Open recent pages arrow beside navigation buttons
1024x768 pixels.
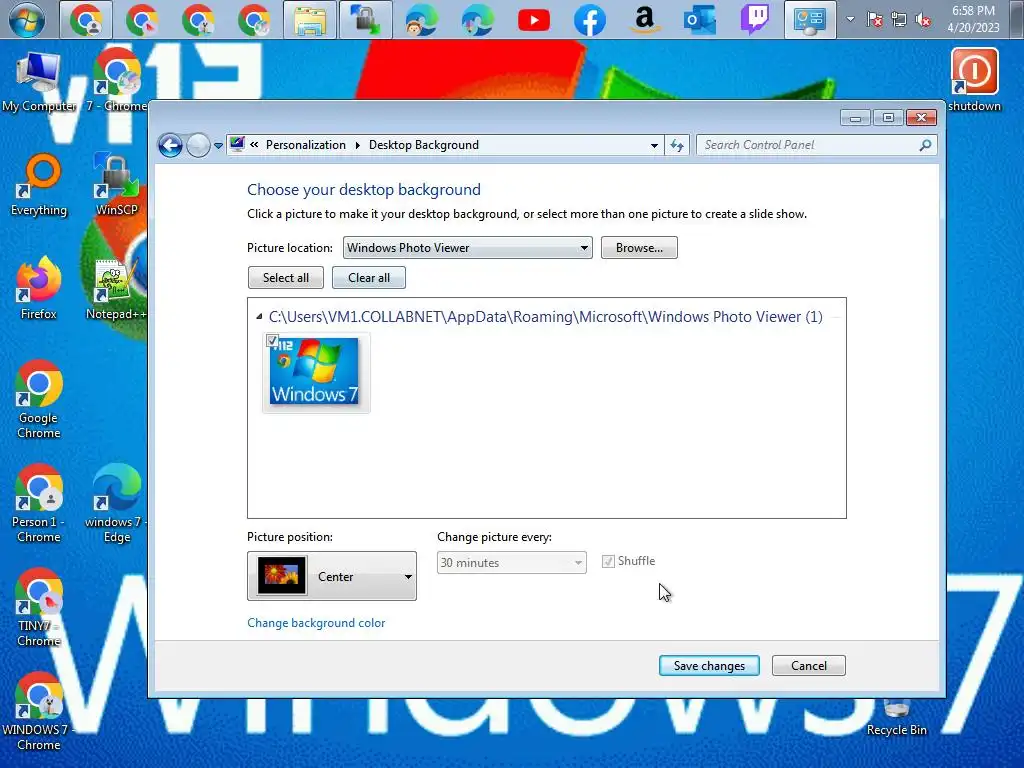pos(218,146)
